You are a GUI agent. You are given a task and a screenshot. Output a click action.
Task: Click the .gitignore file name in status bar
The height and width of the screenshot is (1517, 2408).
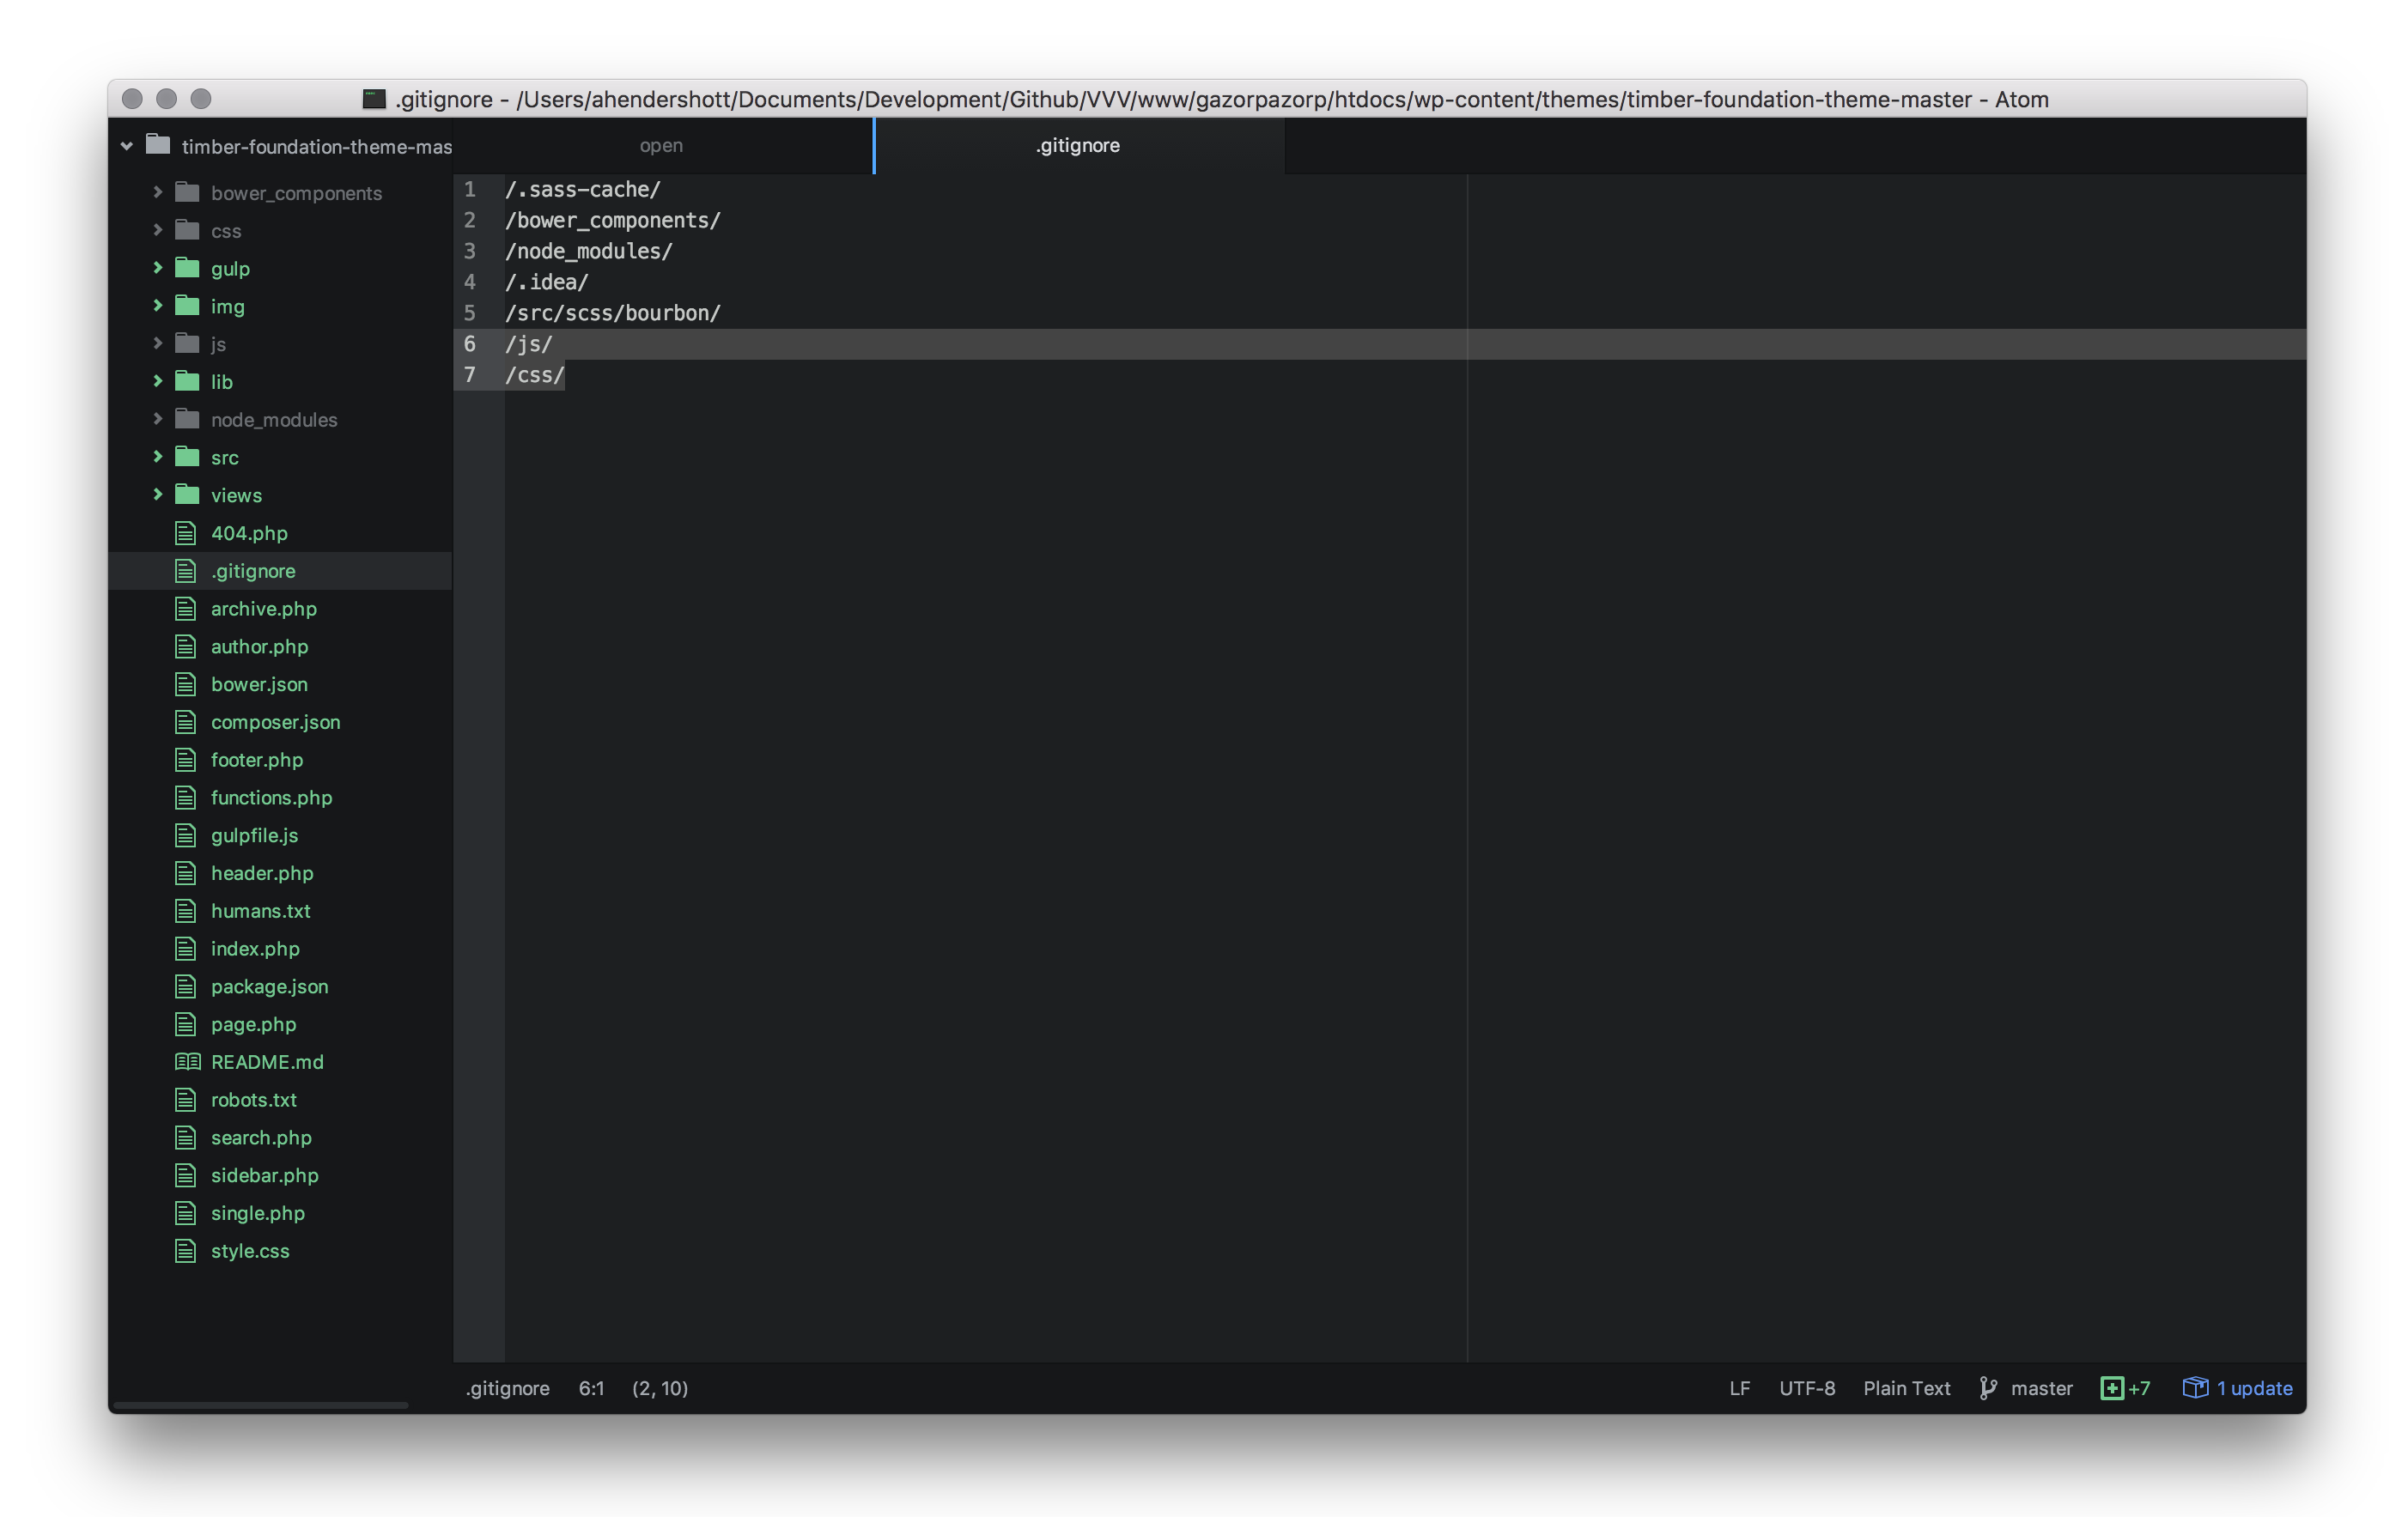[507, 1388]
